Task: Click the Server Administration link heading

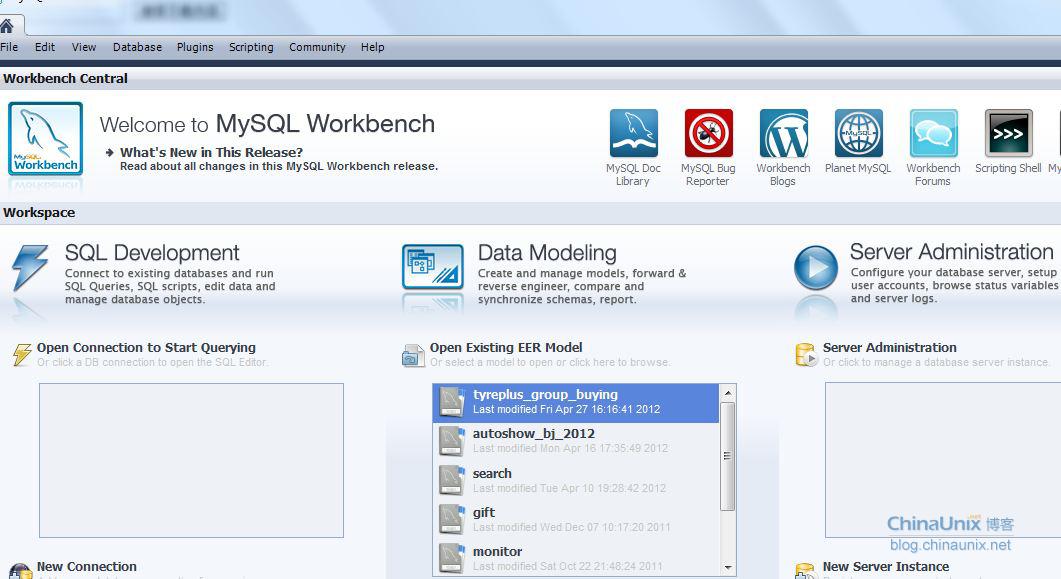Action: click(x=889, y=348)
